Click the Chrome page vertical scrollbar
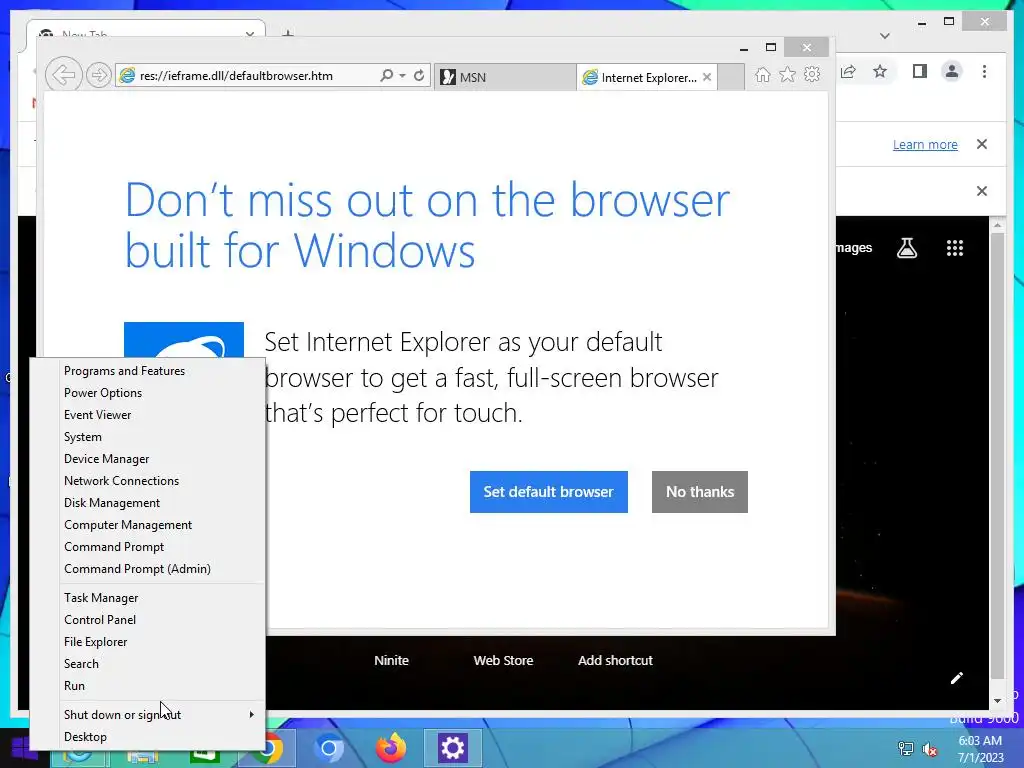 coord(997,455)
